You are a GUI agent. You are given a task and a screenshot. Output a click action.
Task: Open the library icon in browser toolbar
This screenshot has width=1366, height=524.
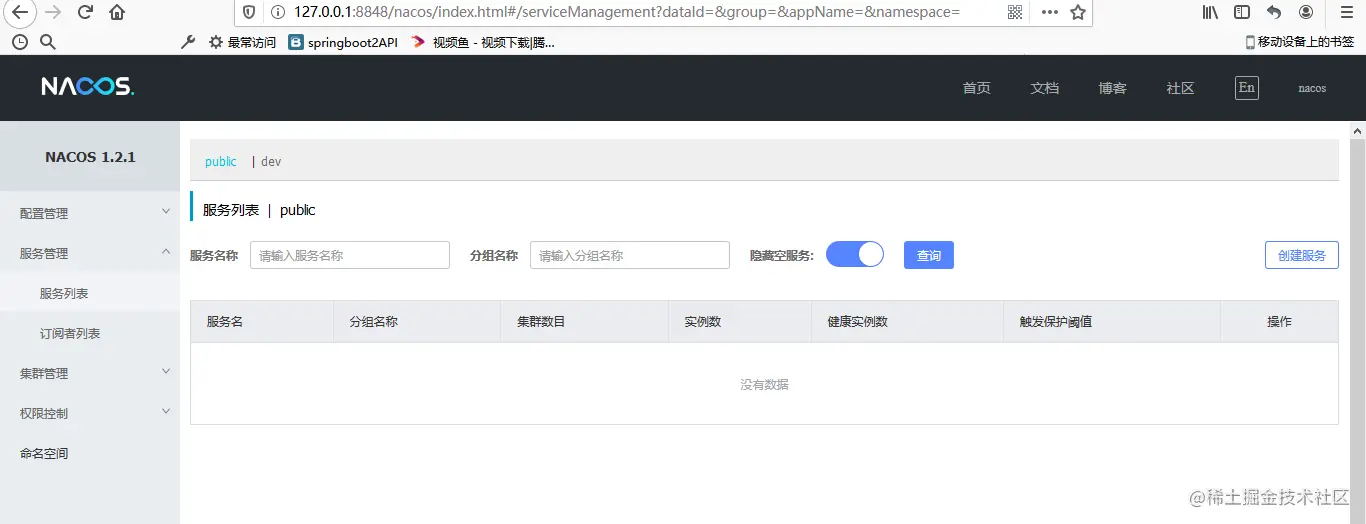tap(1211, 12)
